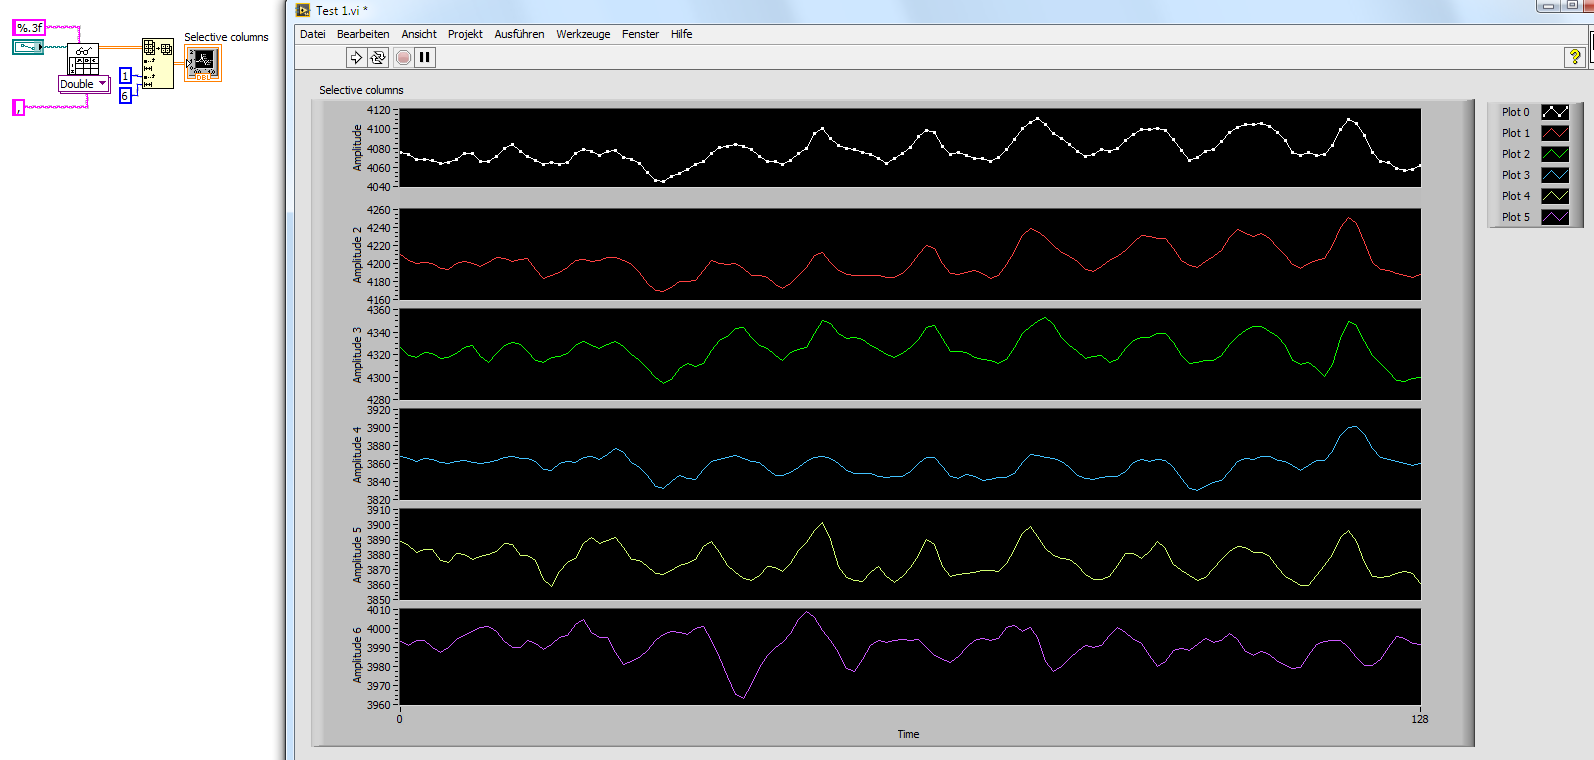Click the front panel Selective columns chart caption

pos(361,90)
